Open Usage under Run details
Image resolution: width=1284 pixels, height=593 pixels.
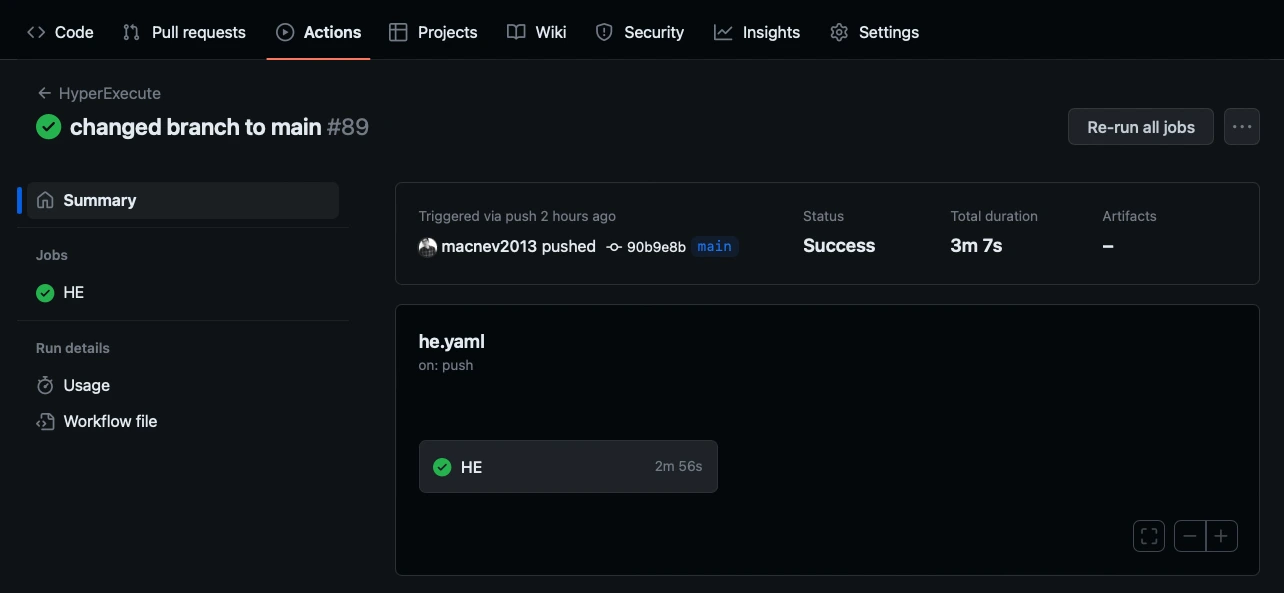click(x=86, y=385)
